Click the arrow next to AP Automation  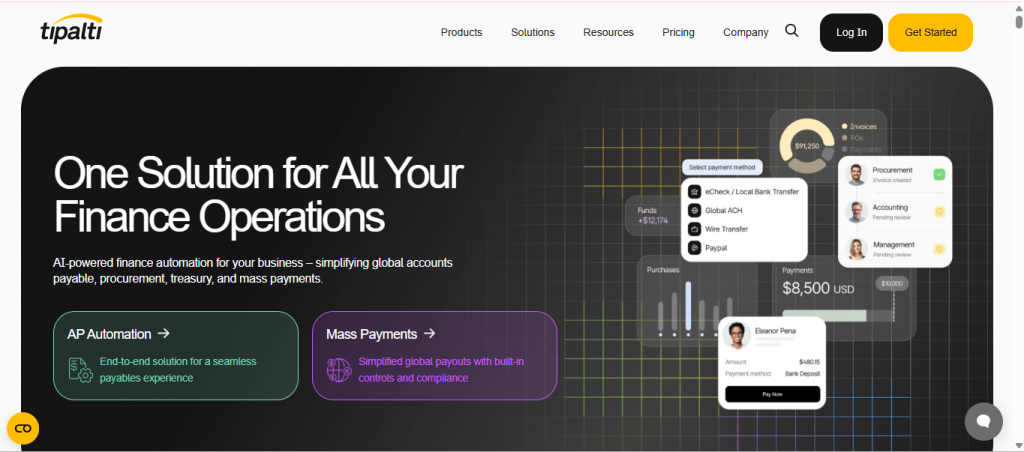164,333
